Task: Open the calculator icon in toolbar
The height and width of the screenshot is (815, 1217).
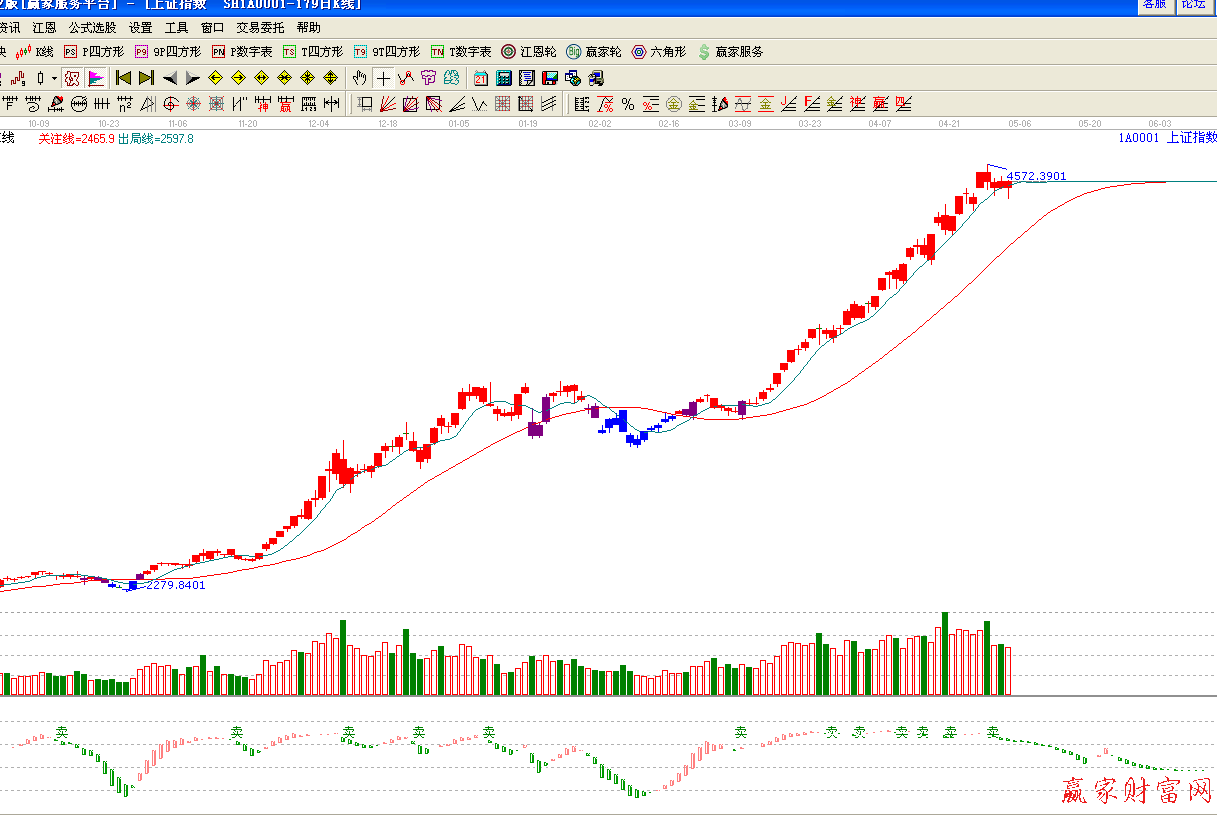Action: click(503, 78)
